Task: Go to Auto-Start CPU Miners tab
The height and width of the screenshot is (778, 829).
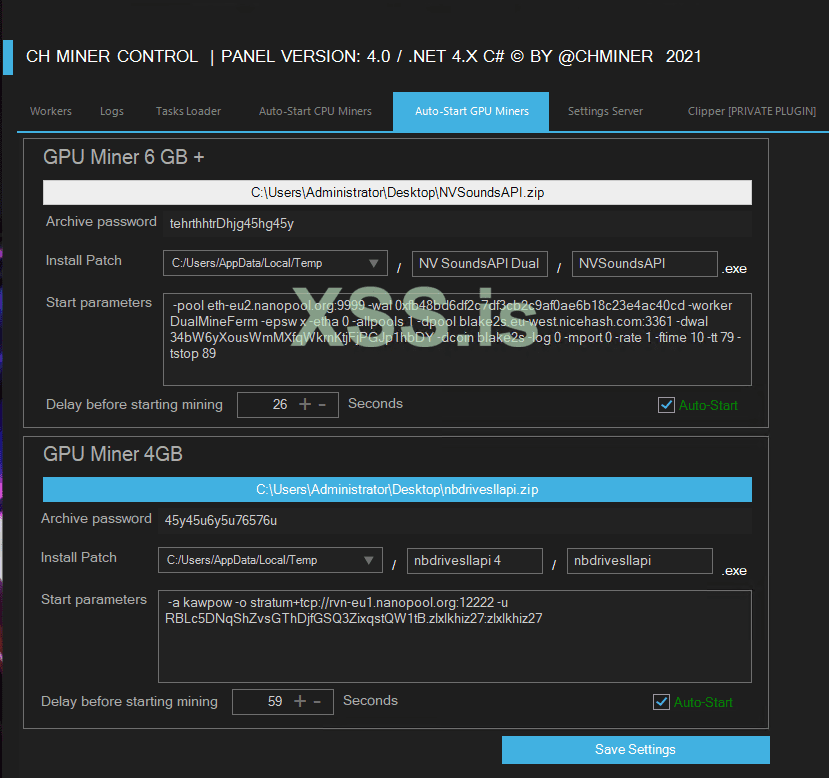Action: [x=315, y=111]
